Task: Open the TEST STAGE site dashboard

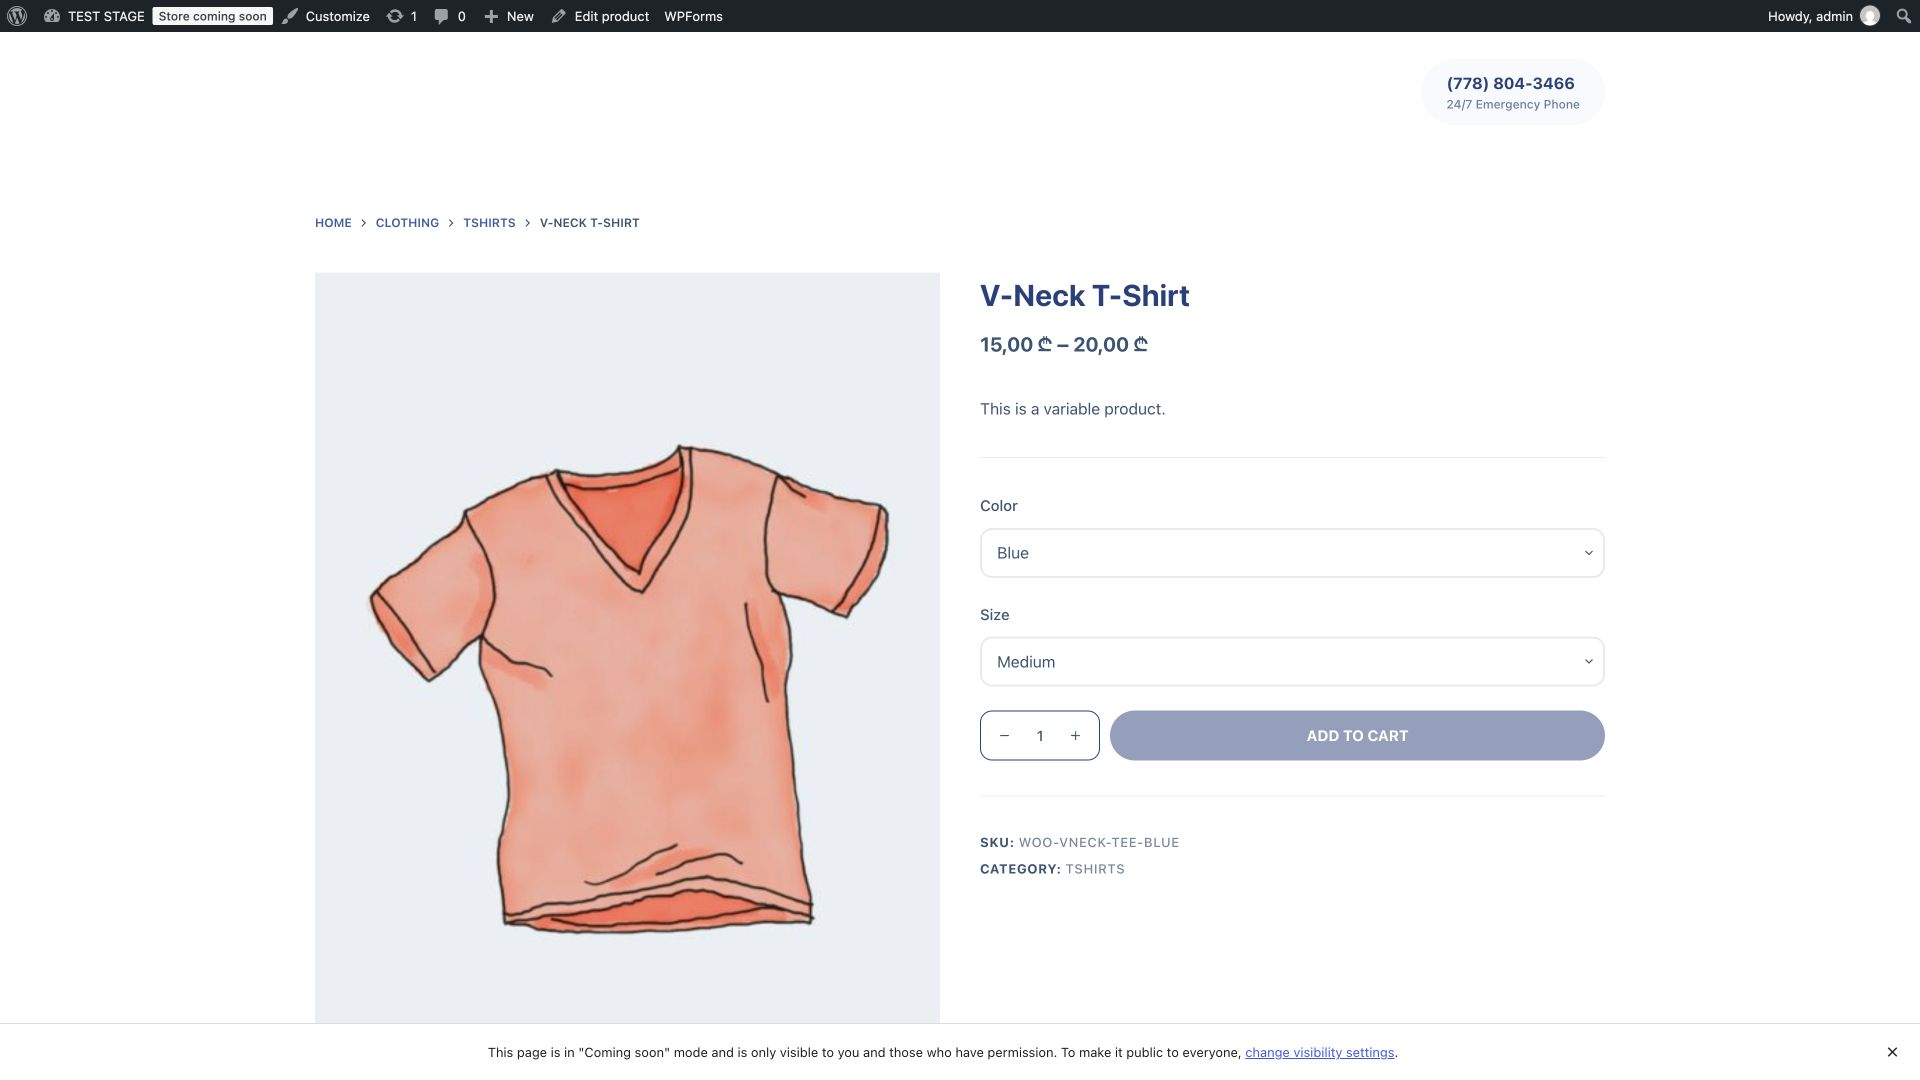Action: pyautogui.click(x=94, y=16)
